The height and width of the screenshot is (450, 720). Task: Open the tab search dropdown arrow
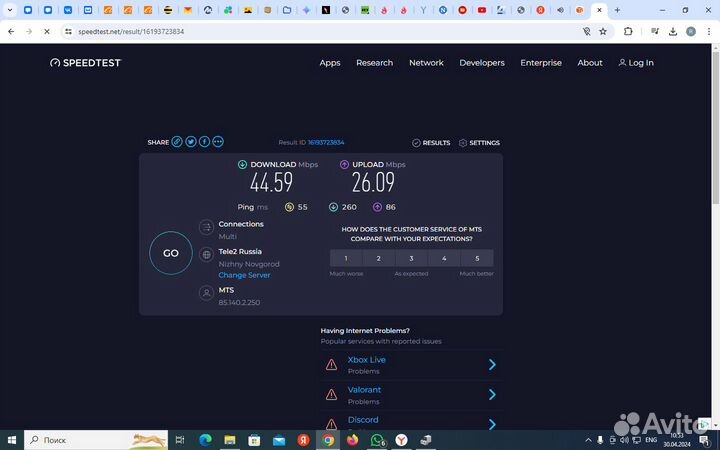(x=10, y=10)
